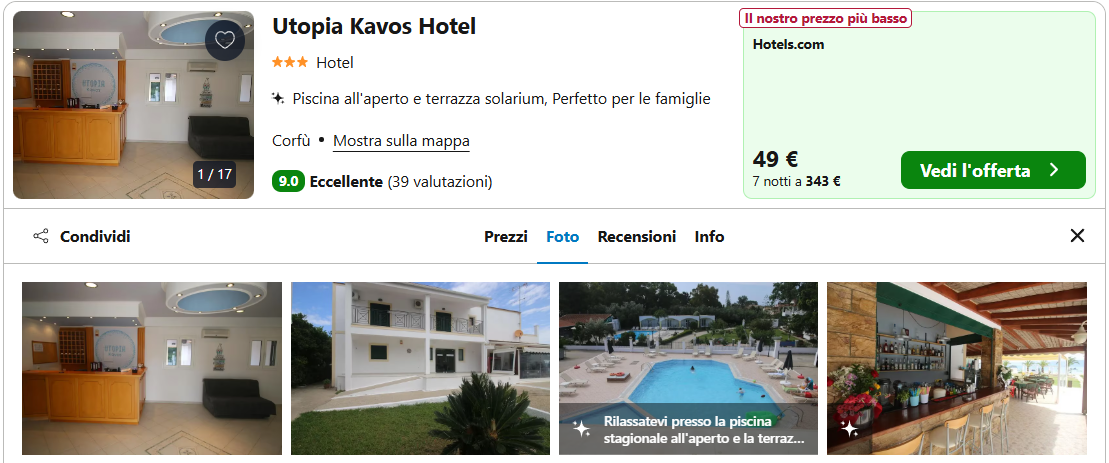Click the sparkle icon on pool photo
Screen dimensions: 1109x463
click(581, 428)
